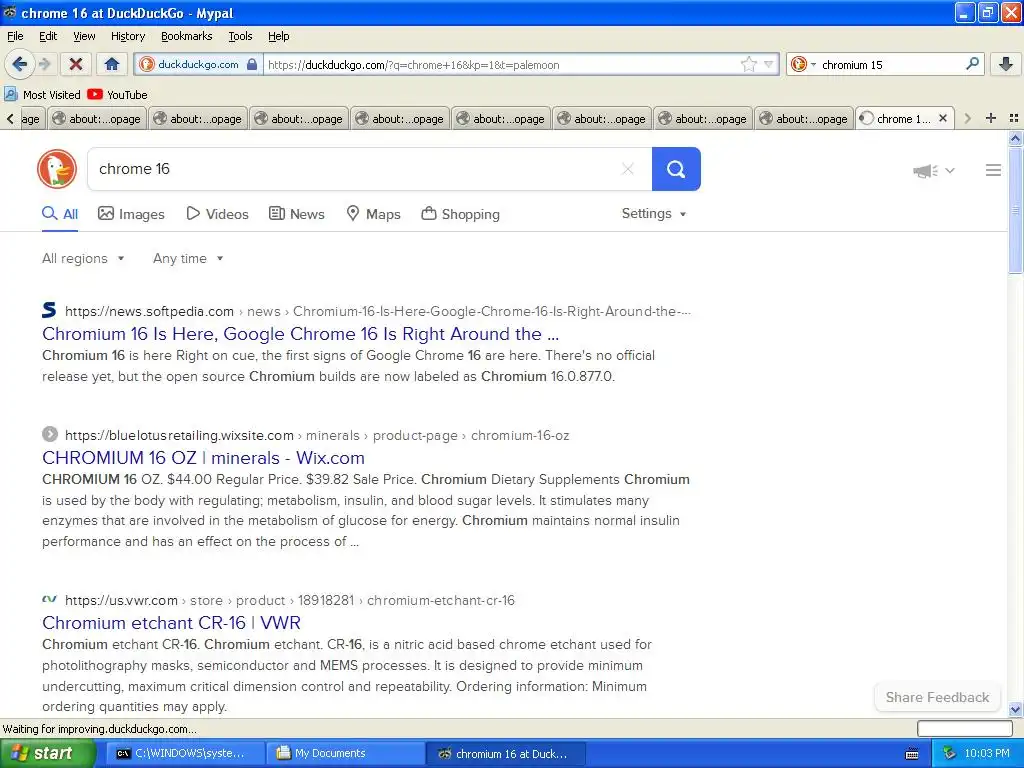Close the chrome 1... tab
The width and height of the screenshot is (1024, 768).
(x=942, y=118)
